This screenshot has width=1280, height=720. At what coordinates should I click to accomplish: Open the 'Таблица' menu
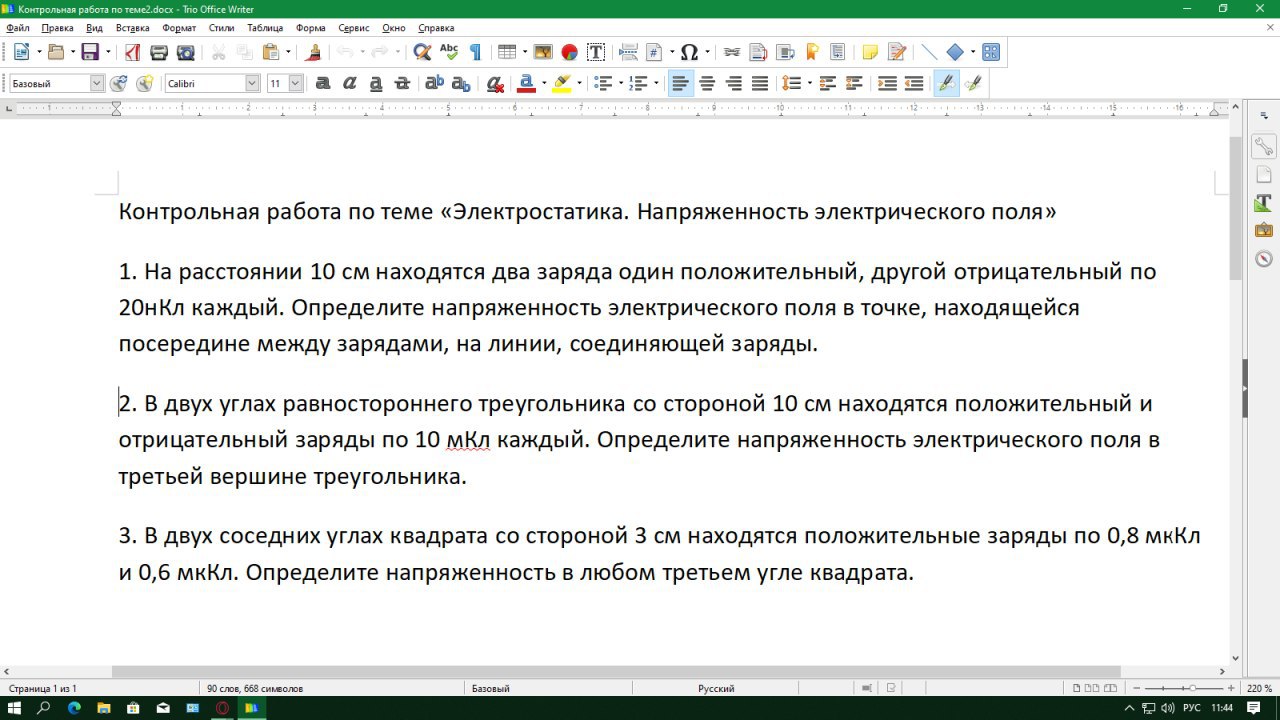[265, 28]
